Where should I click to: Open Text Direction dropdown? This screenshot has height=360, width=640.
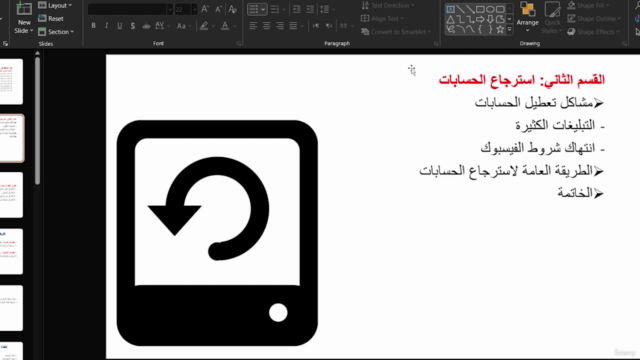[388, 5]
